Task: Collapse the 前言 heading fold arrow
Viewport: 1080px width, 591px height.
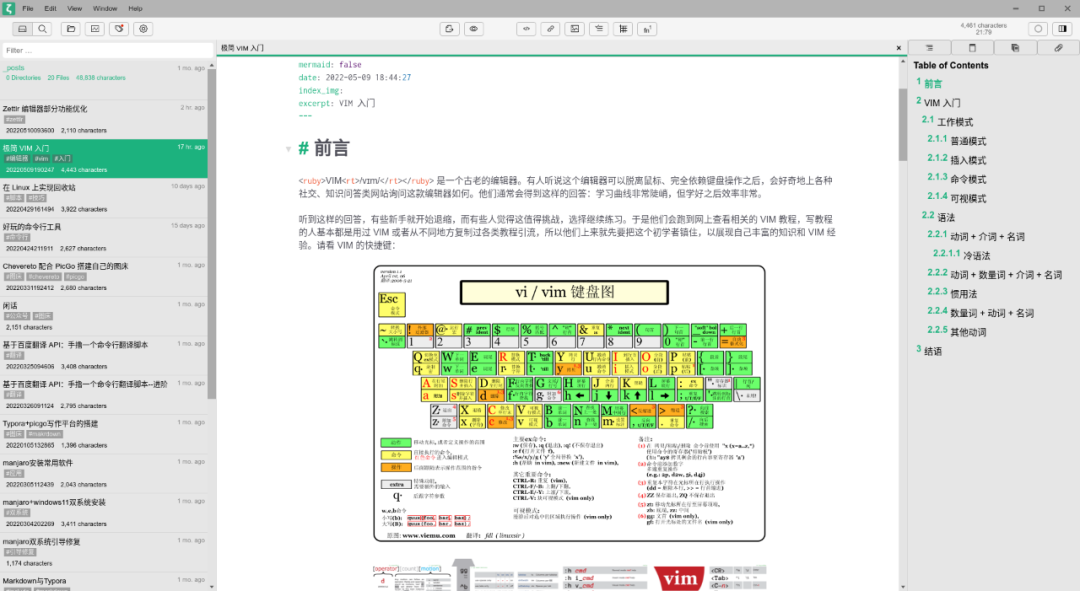Action: click(288, 149)
